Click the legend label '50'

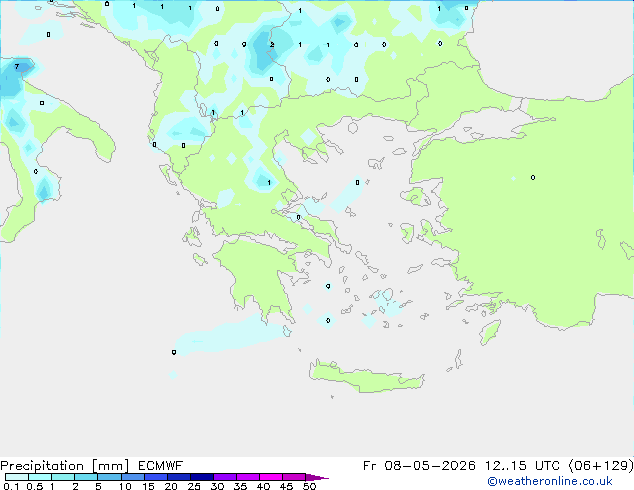(309, 486)
